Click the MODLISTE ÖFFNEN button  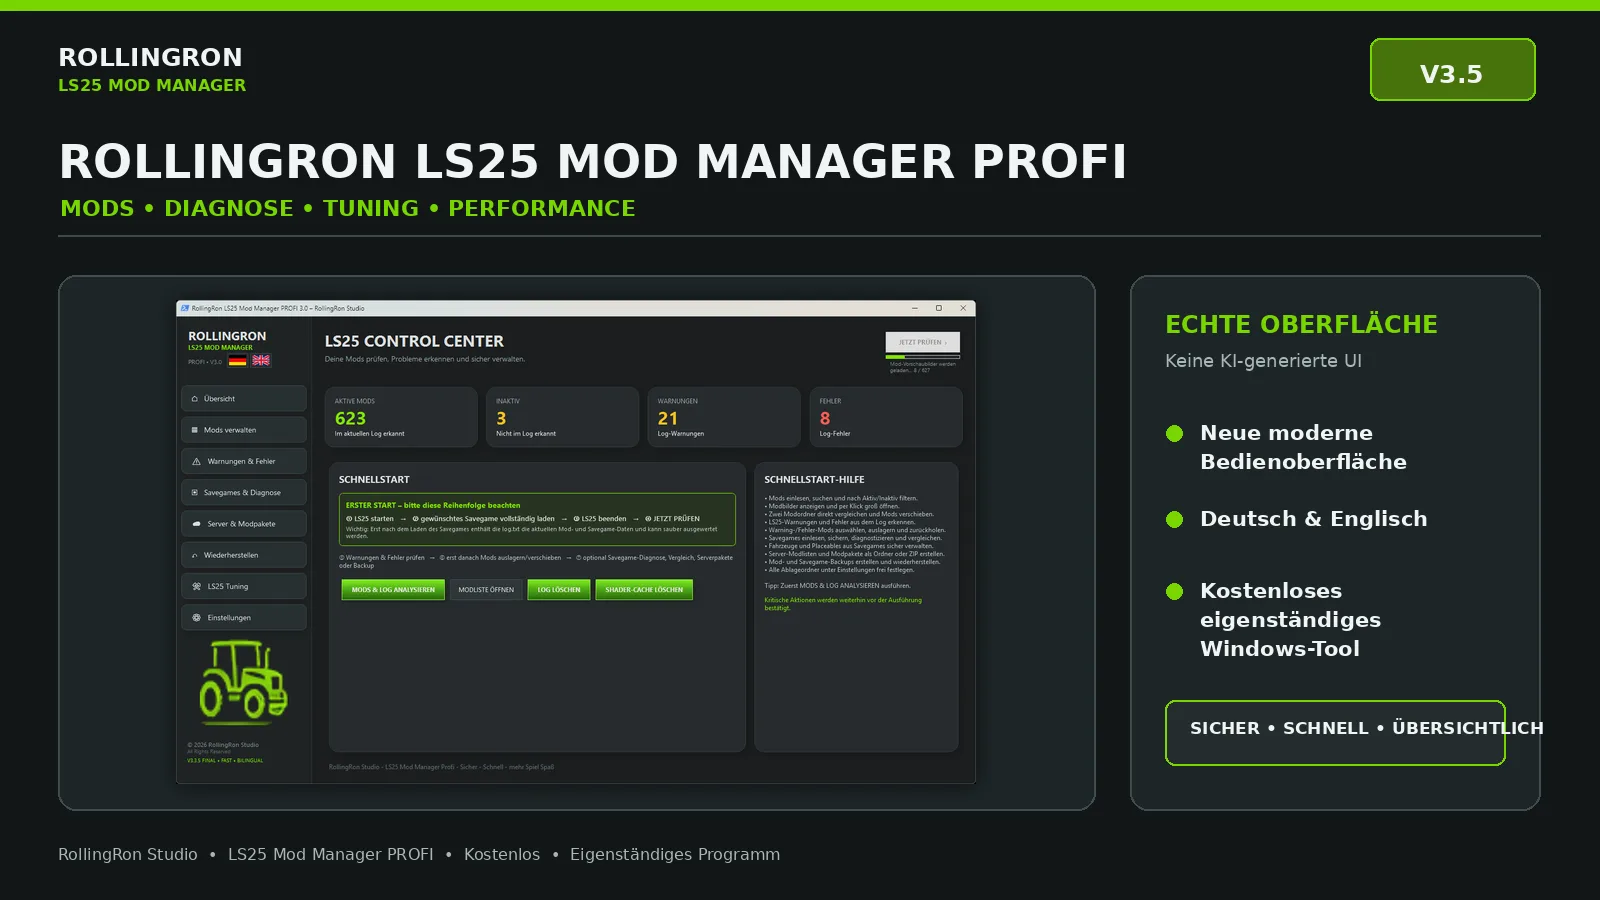coord(486,590)
